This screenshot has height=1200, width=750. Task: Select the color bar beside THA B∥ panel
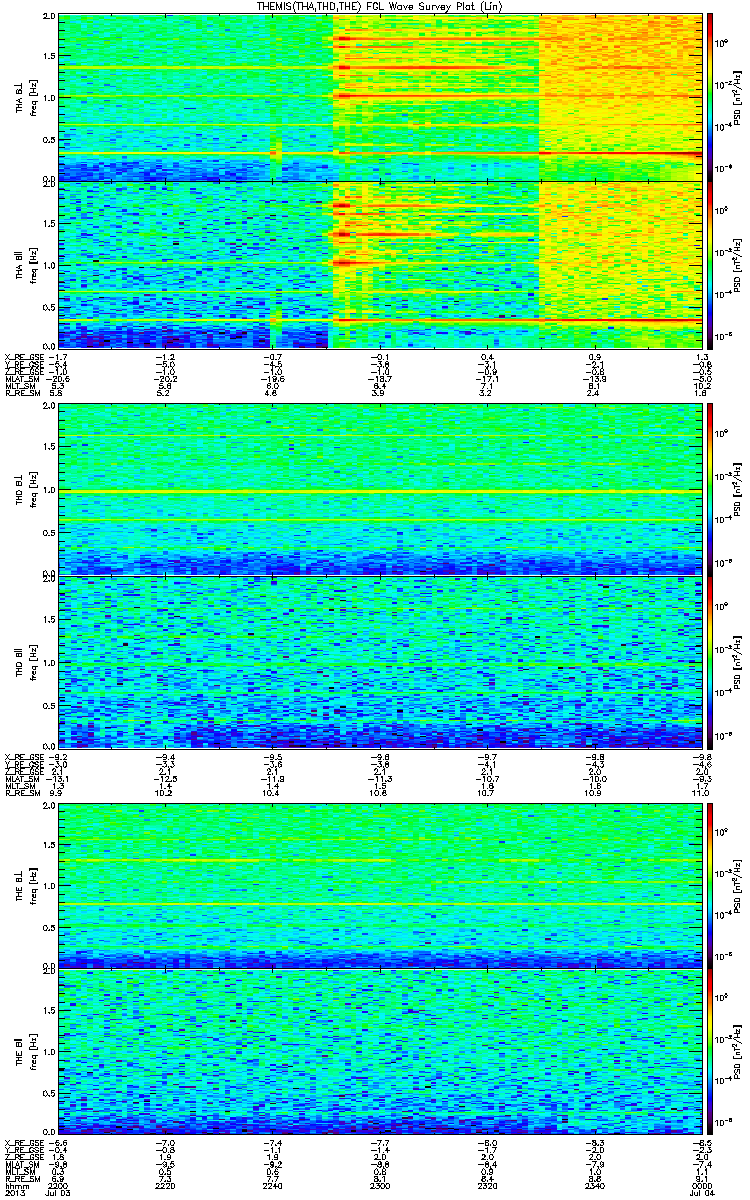point(710,264)
